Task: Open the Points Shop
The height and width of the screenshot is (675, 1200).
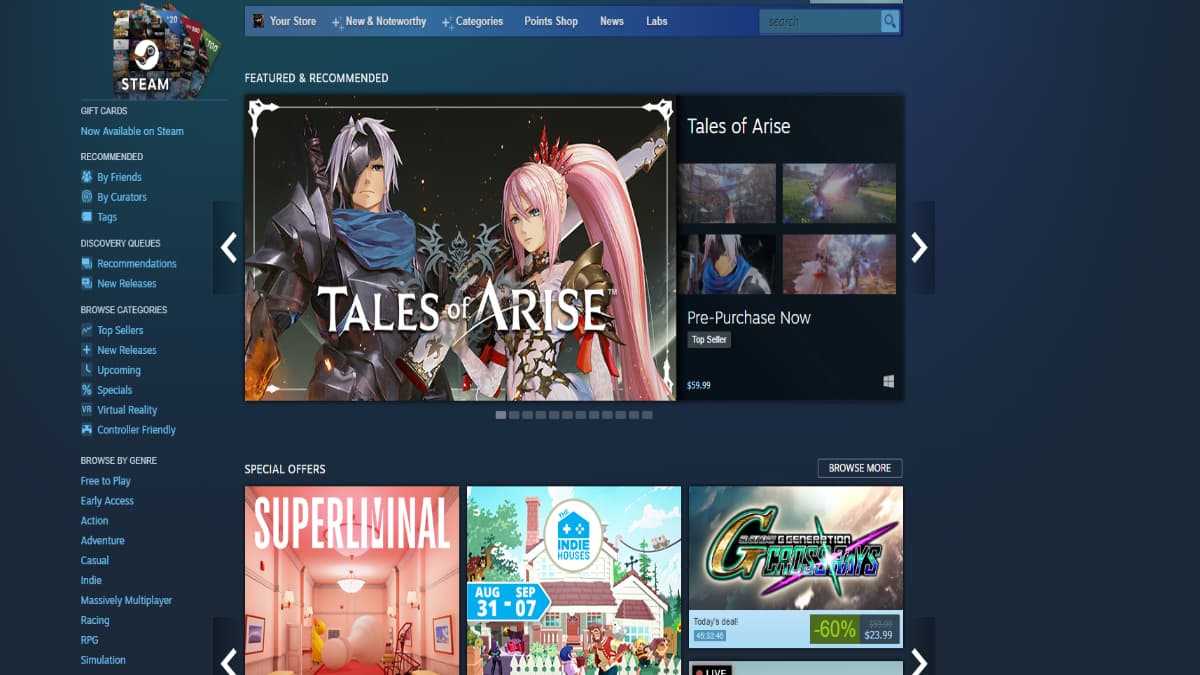Action: (x=551, y=20)
